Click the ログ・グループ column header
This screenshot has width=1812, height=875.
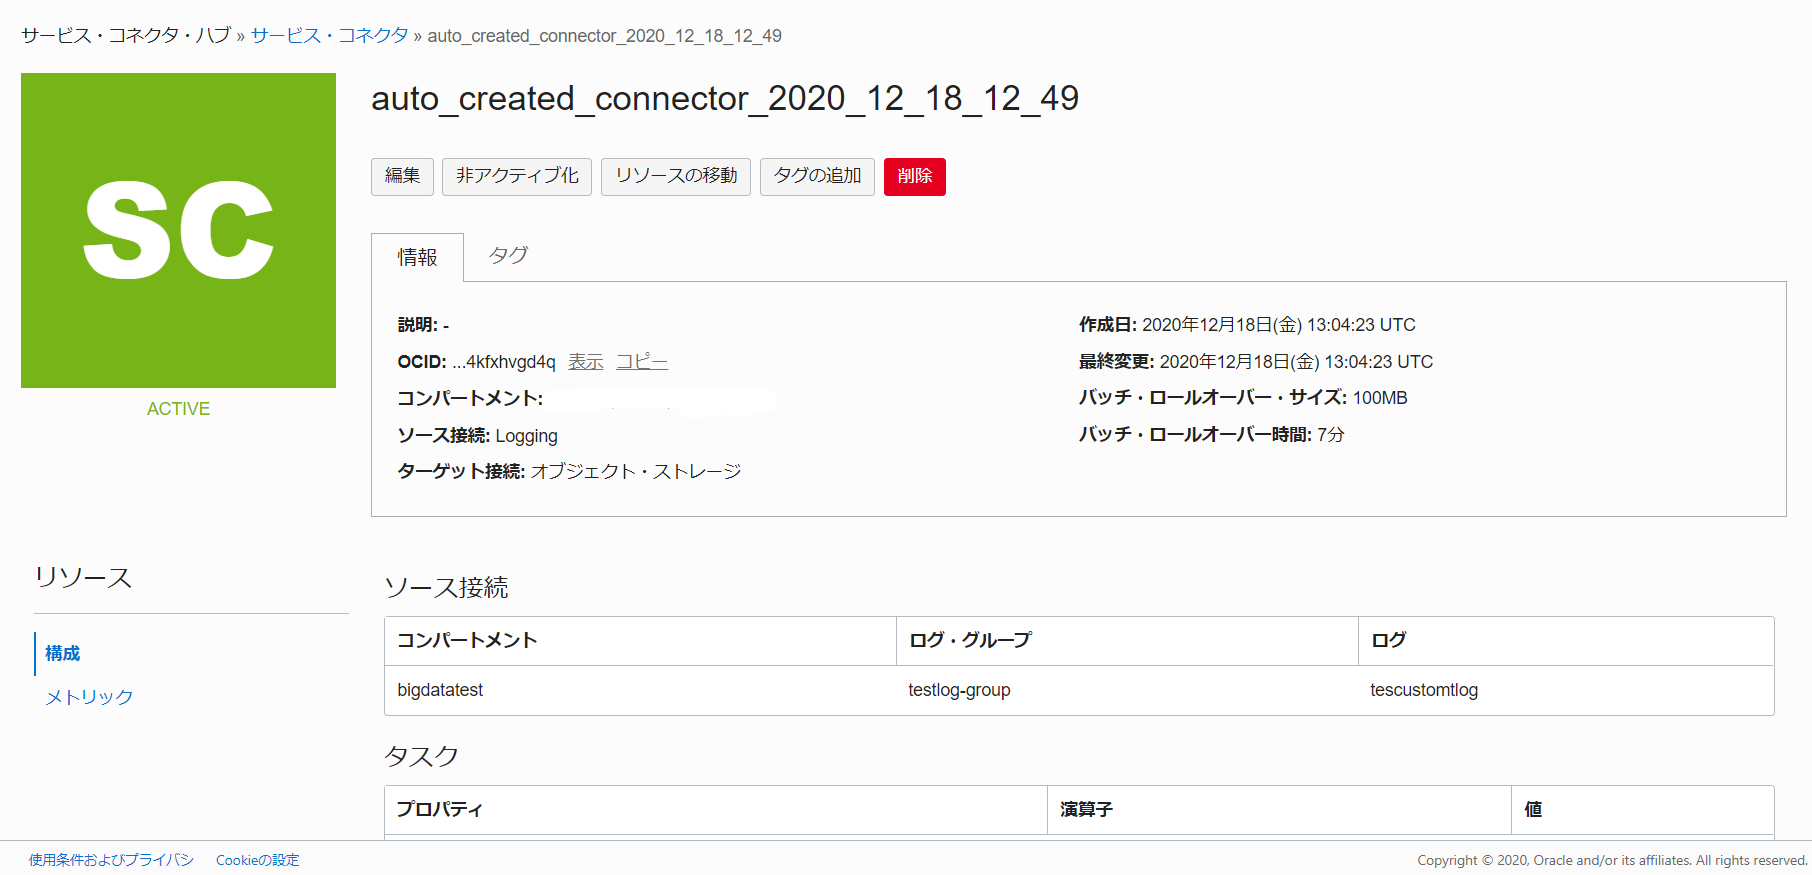[x=1127, y=641]
